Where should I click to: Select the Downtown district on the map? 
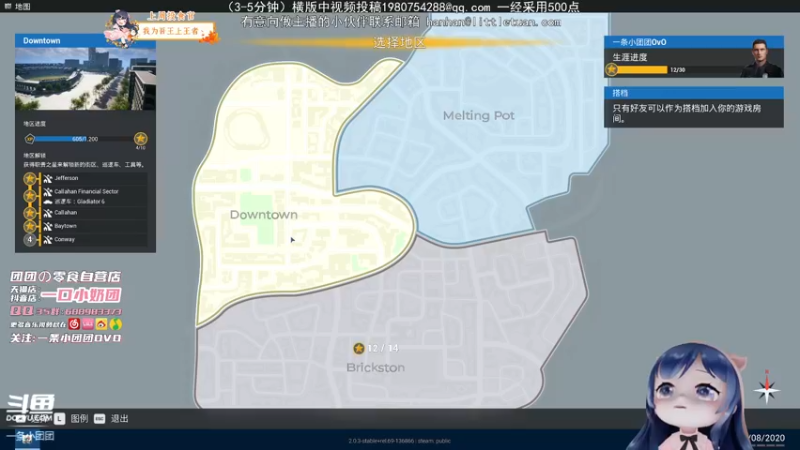coord(263,215)
